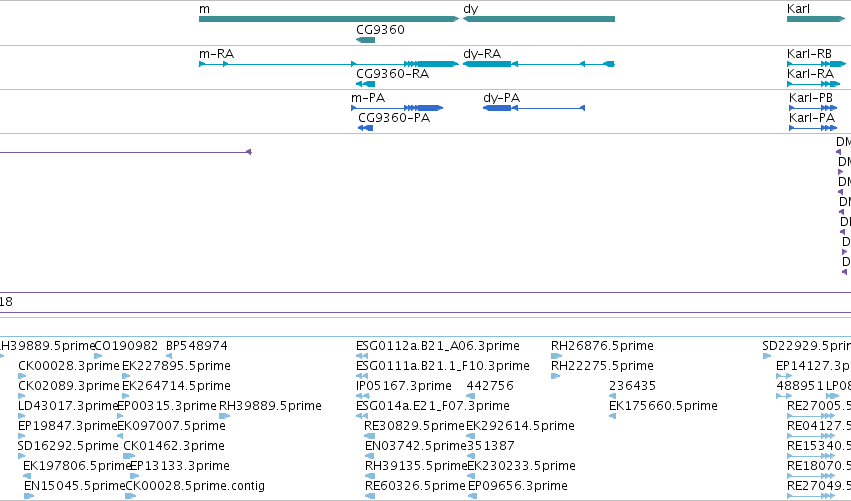Click the EP09656.3prime EST label
The width and height of the screenshot is (851, 501).
pos(518,486)
